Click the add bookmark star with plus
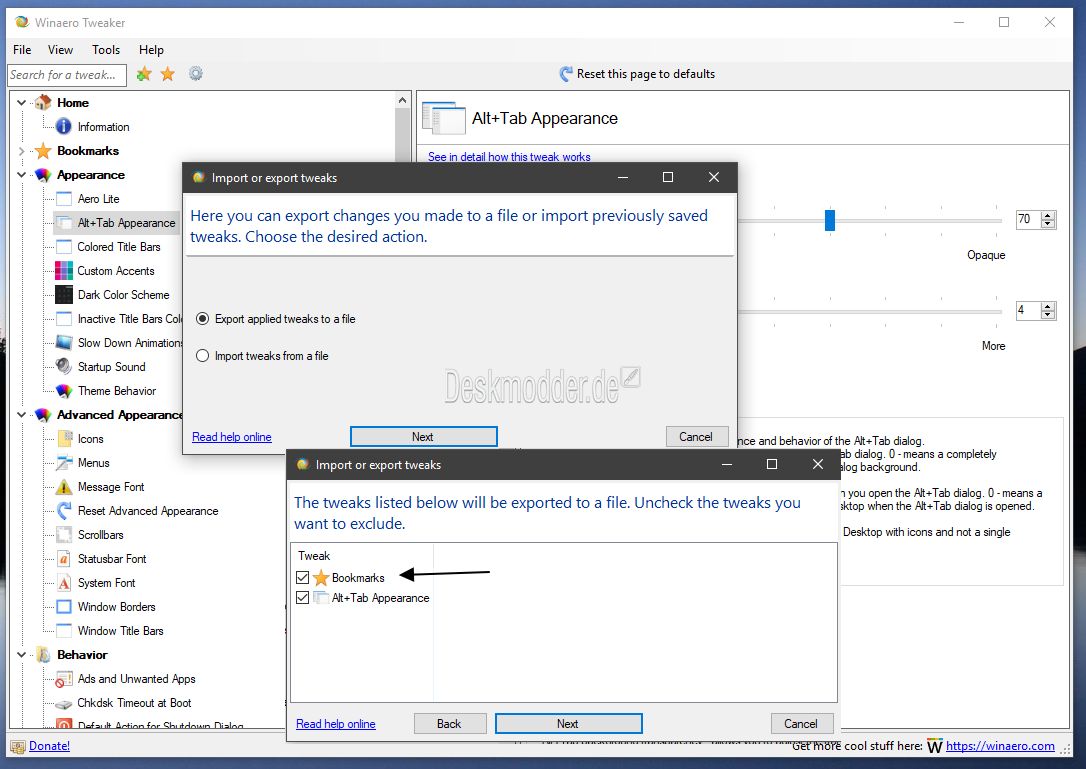 click(x=143, y=74)
